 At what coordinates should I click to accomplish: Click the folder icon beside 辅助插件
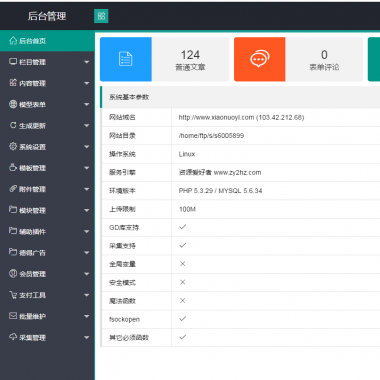pos(13,231)
